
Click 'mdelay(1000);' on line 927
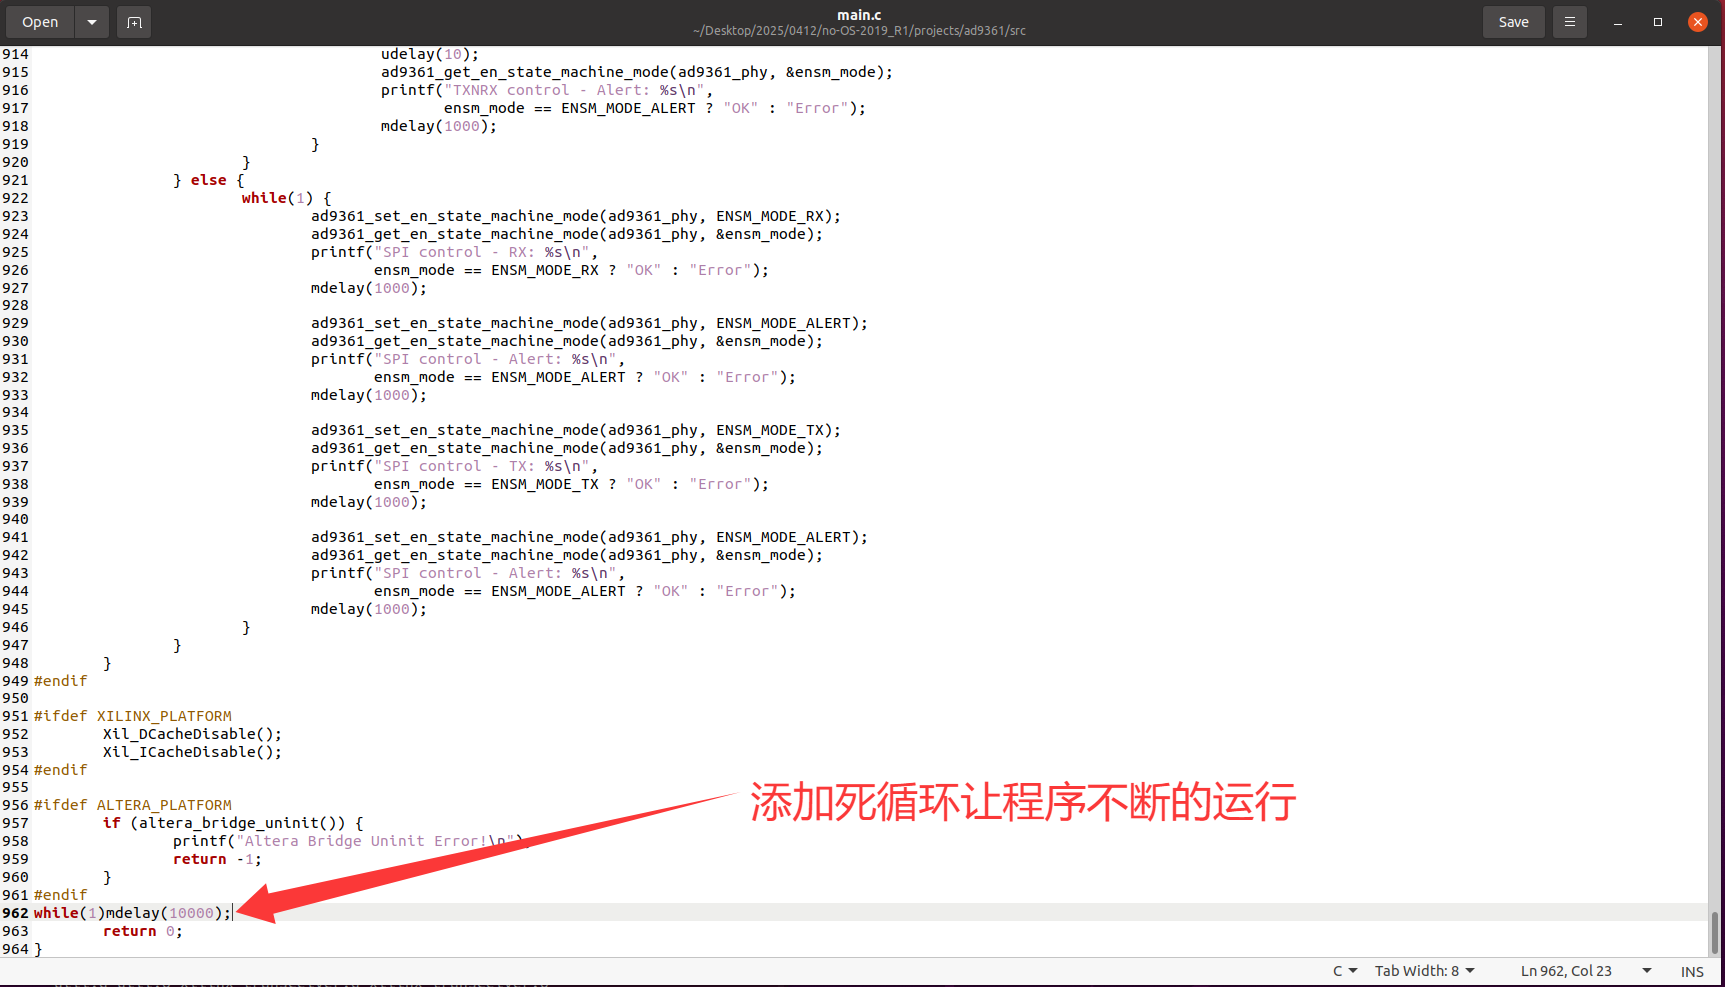(369, 288)
